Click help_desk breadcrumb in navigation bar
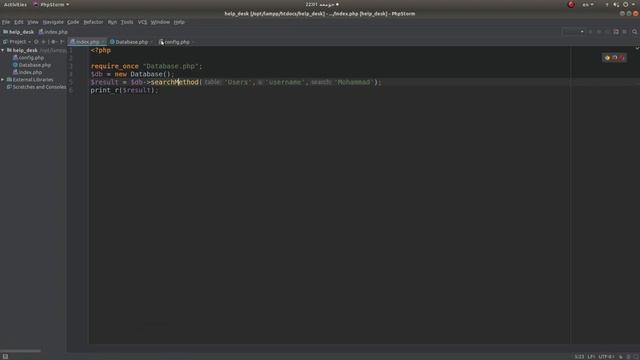 (x=19, y=32)
